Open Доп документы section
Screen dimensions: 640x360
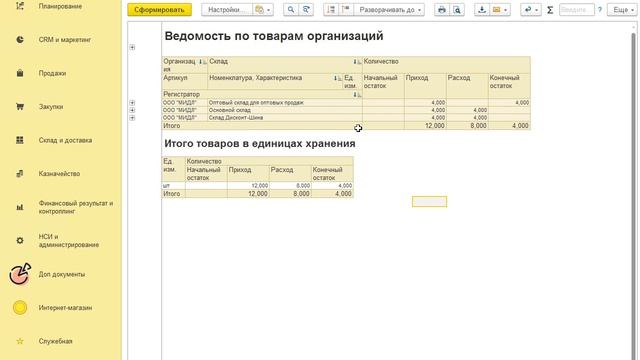click(x=62, y=274)
